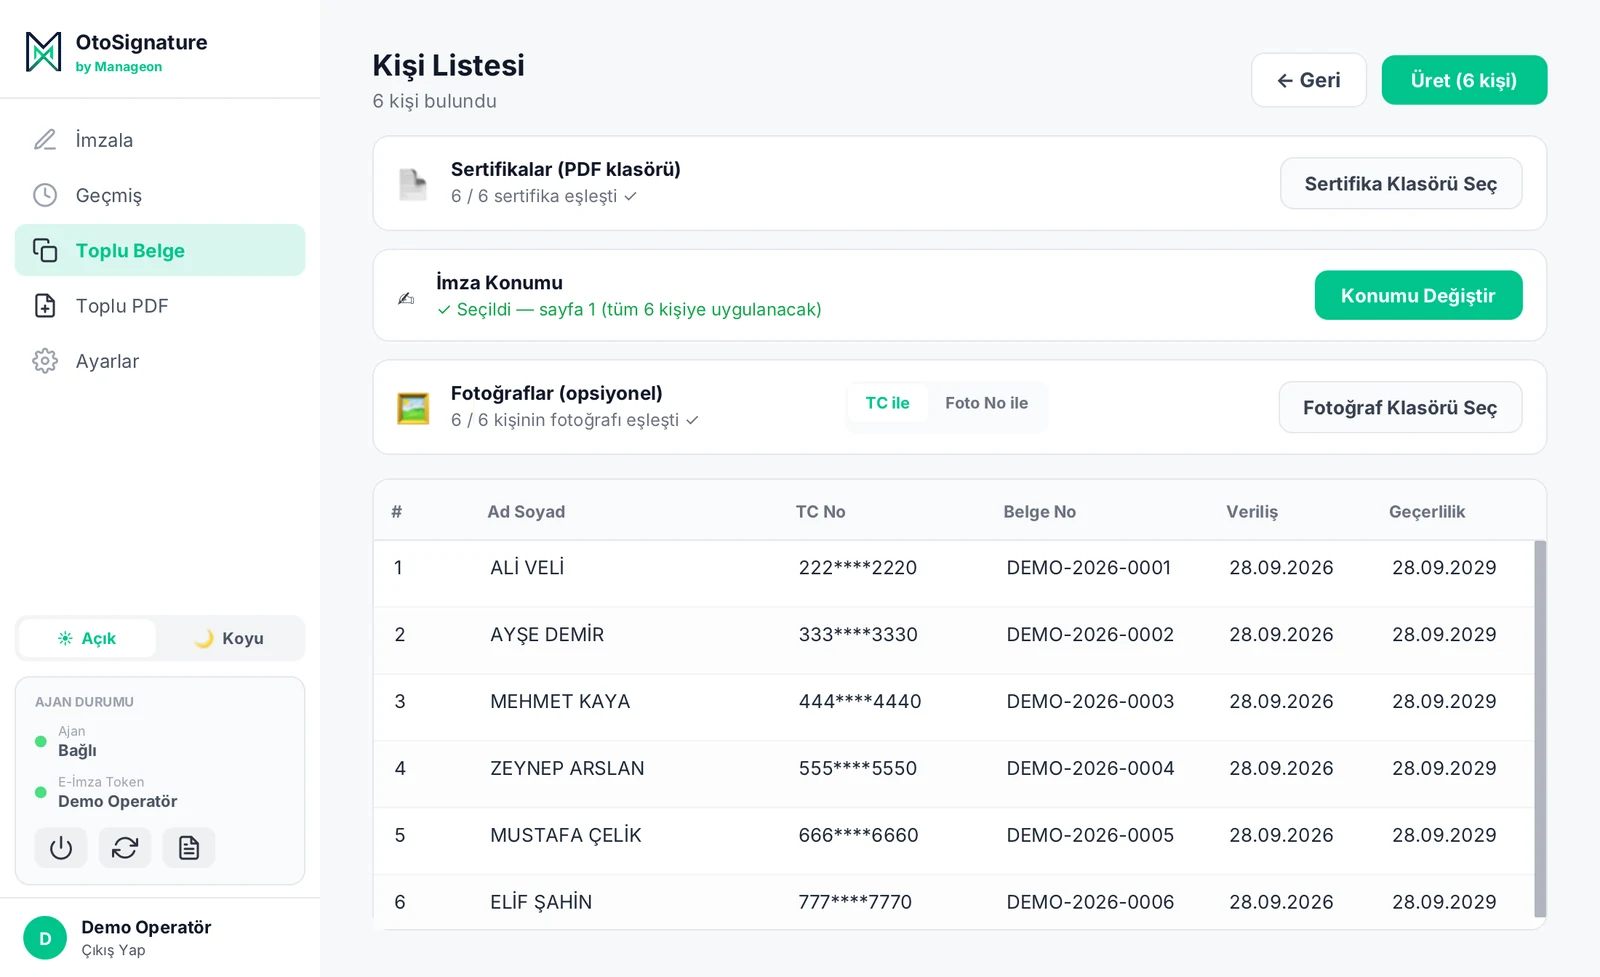Click Üret (6 kişi) button
This screenshot has width=1600, height=977.
tap(1464, 80)
